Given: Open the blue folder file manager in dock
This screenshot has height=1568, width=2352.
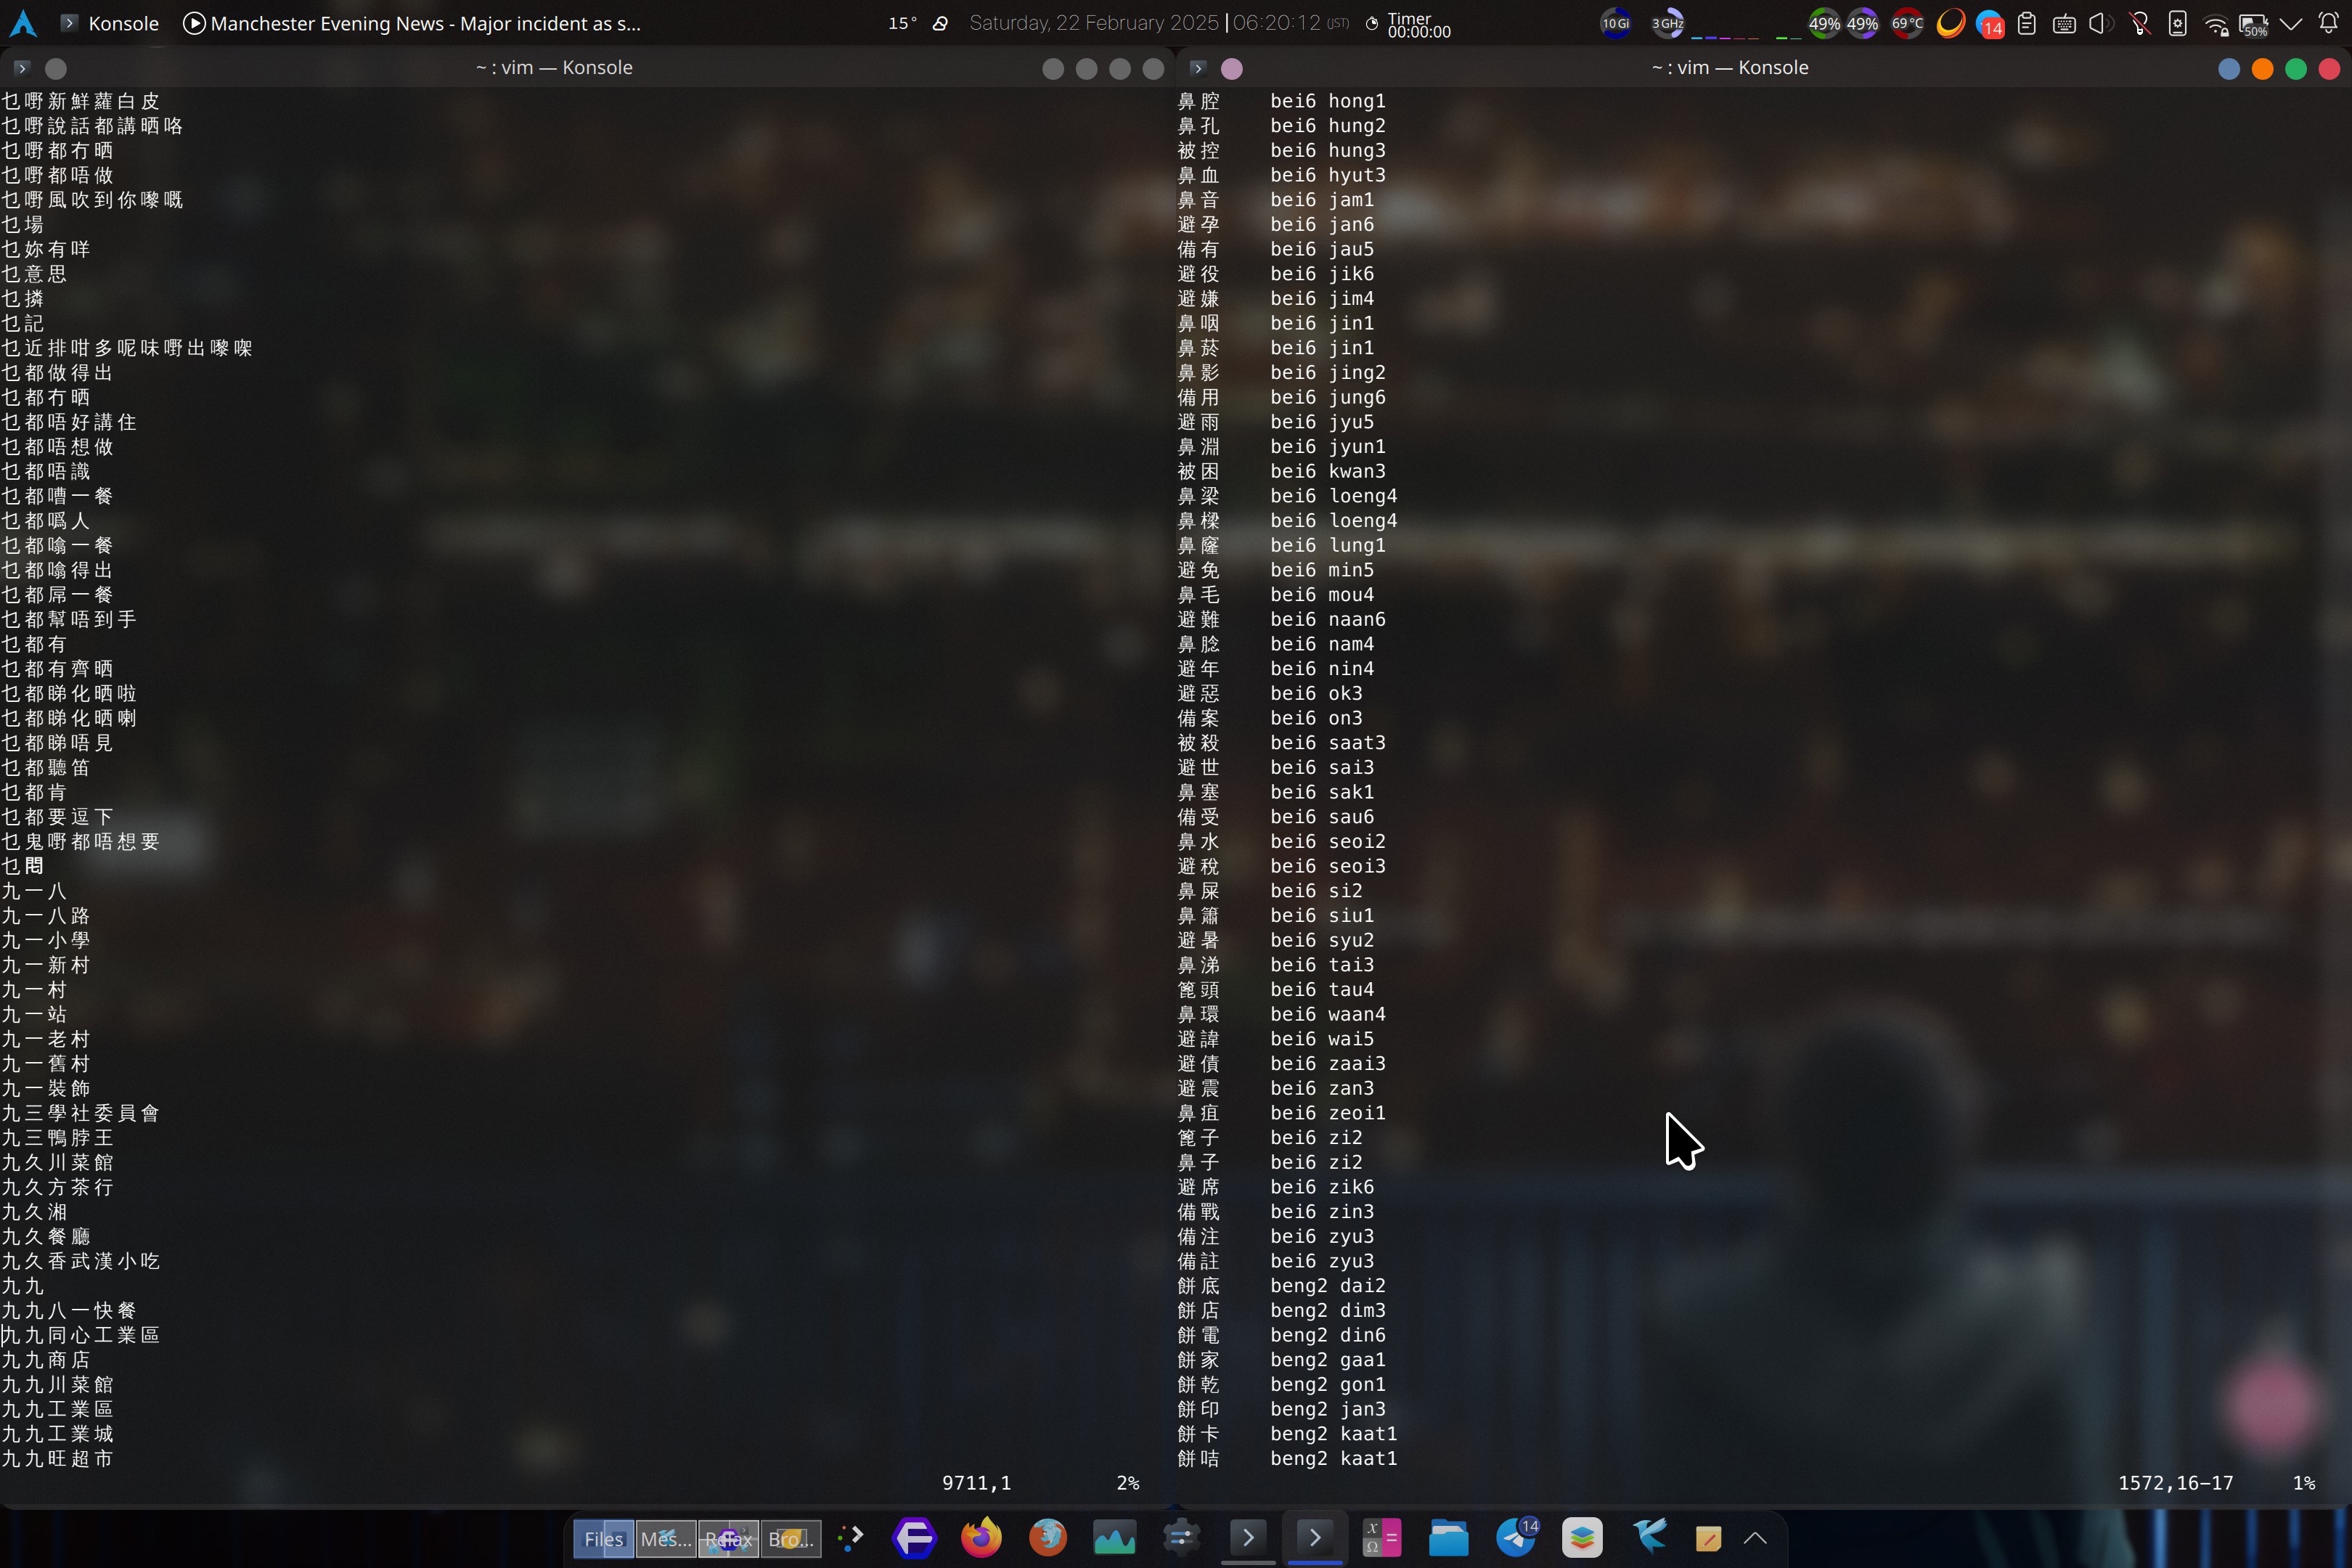Looking at the screenshot, I should (x=1448, y=1538).
